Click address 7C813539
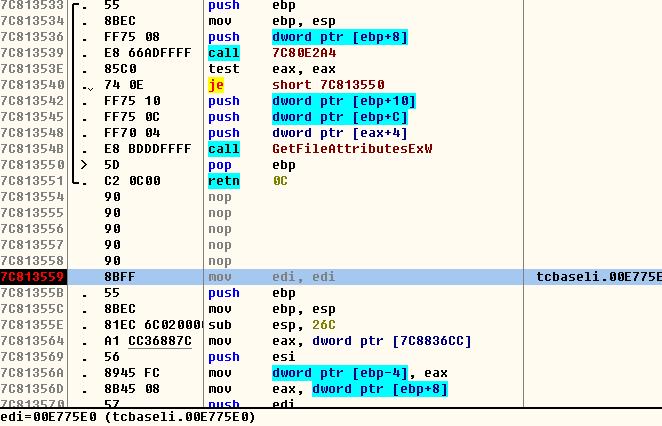Image resolution: width=662 pixels, height=426 pixels. point(33,53)
